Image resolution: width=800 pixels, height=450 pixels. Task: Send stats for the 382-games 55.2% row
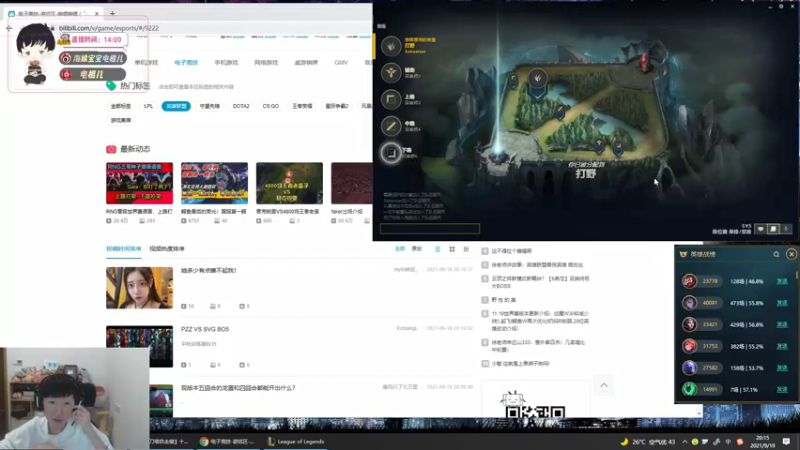click(x=782, y=346)
